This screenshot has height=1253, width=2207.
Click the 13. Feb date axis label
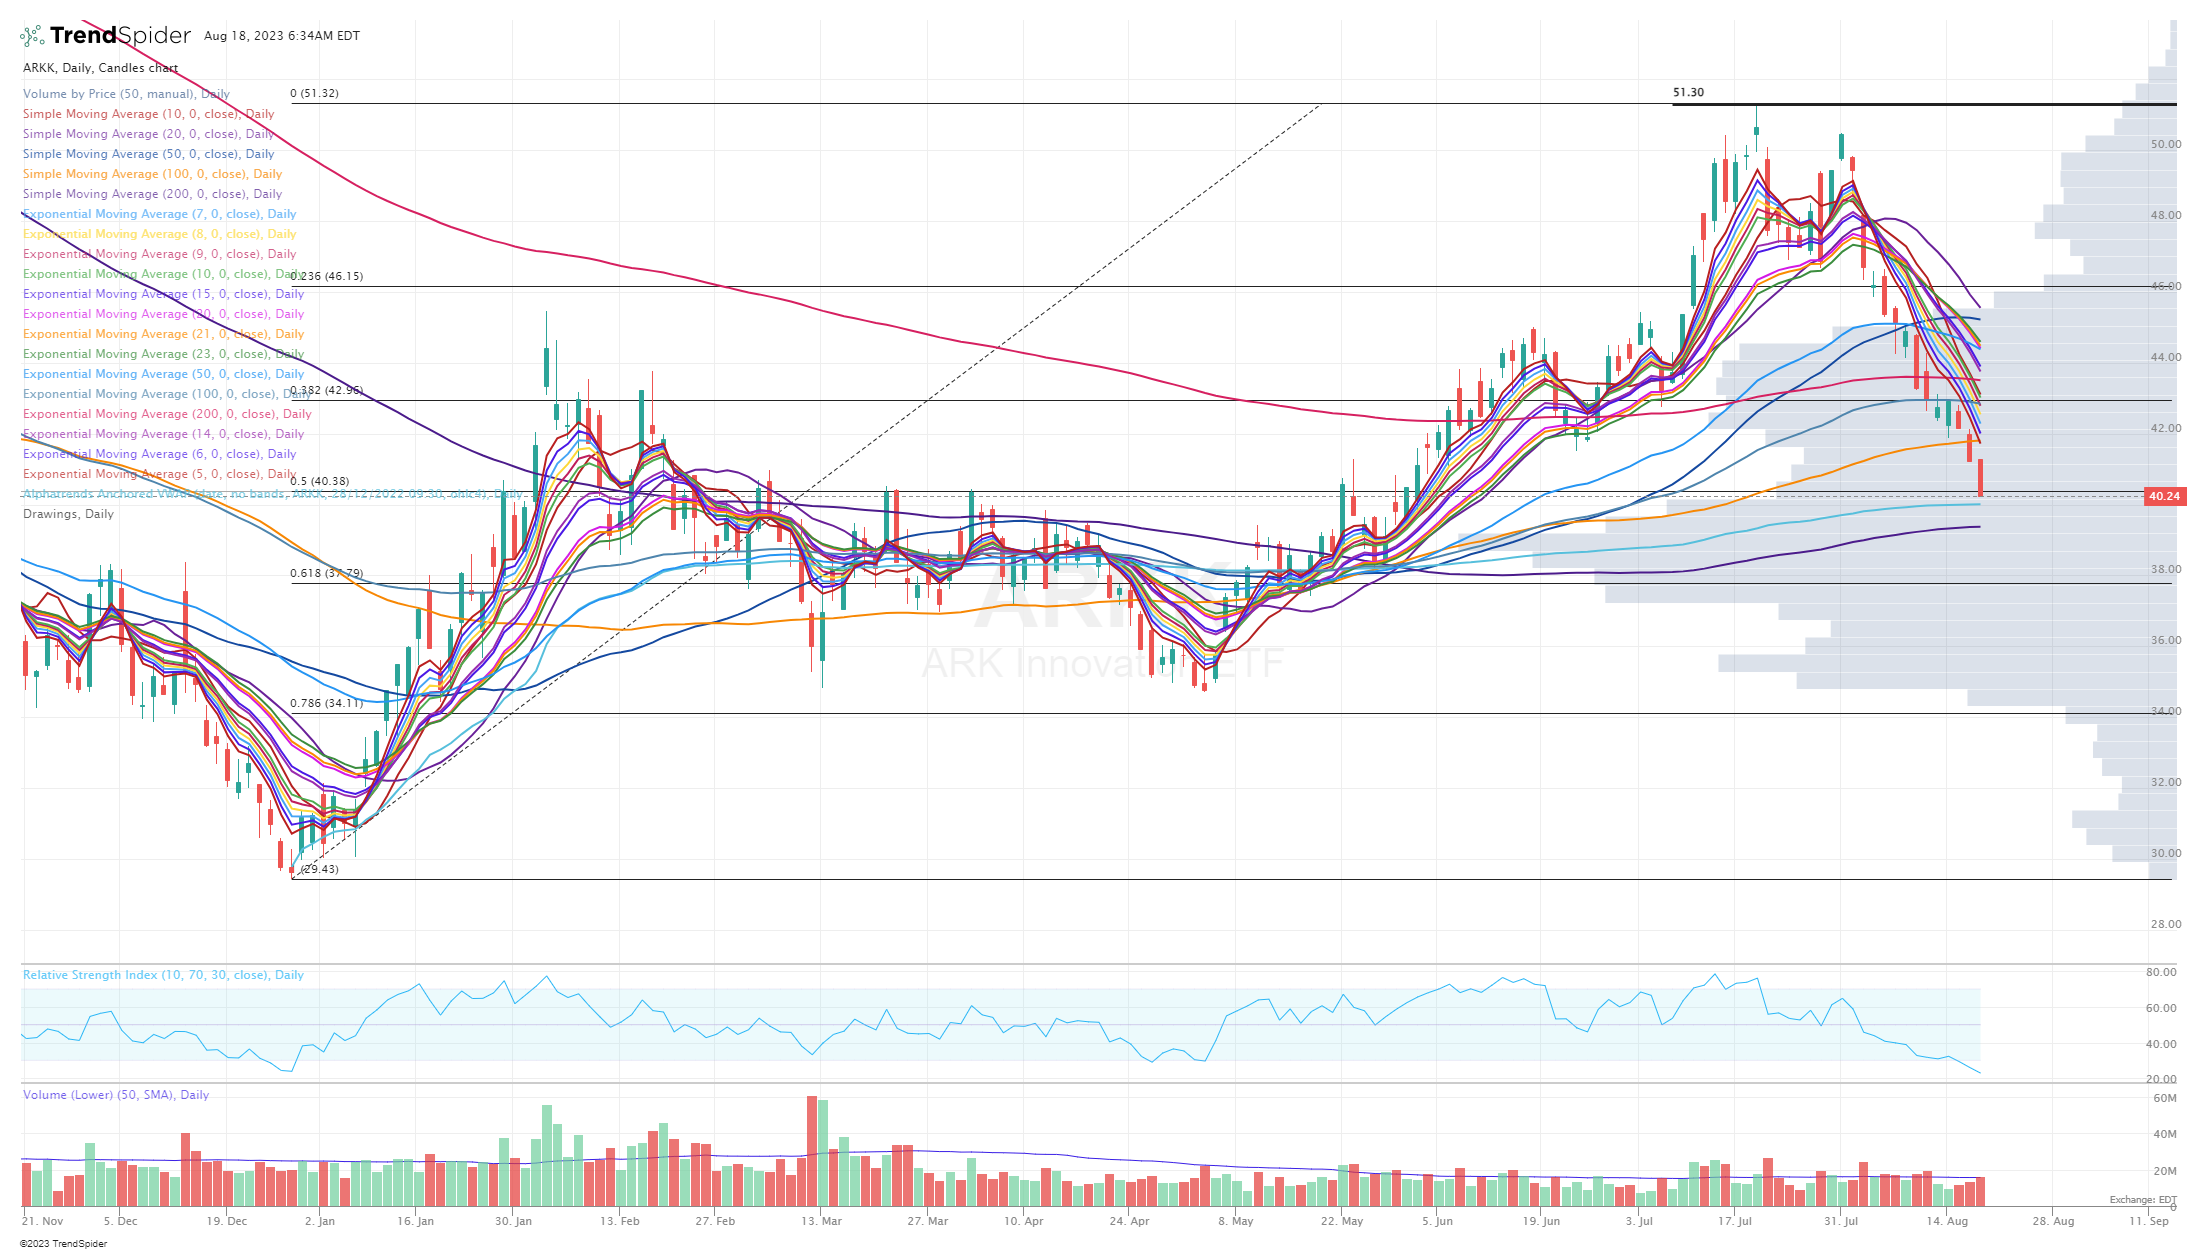619,1221
